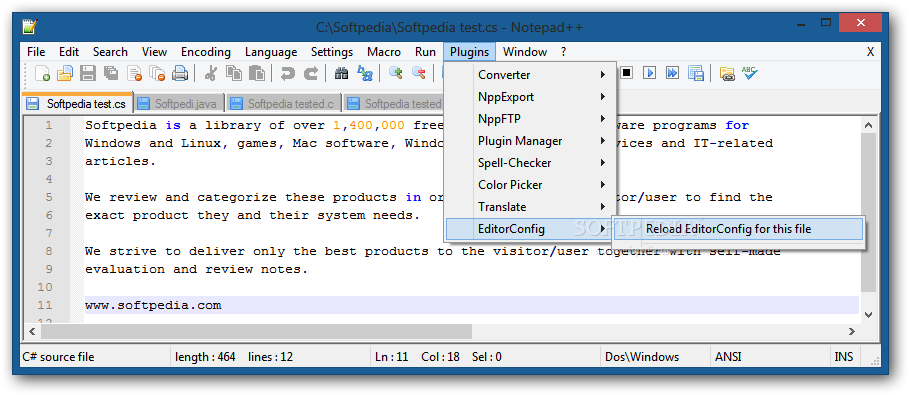Click the Open file folder icon
Image resolution: width=909 pixels, height=395 pixels.
click(x=64, y=73)
